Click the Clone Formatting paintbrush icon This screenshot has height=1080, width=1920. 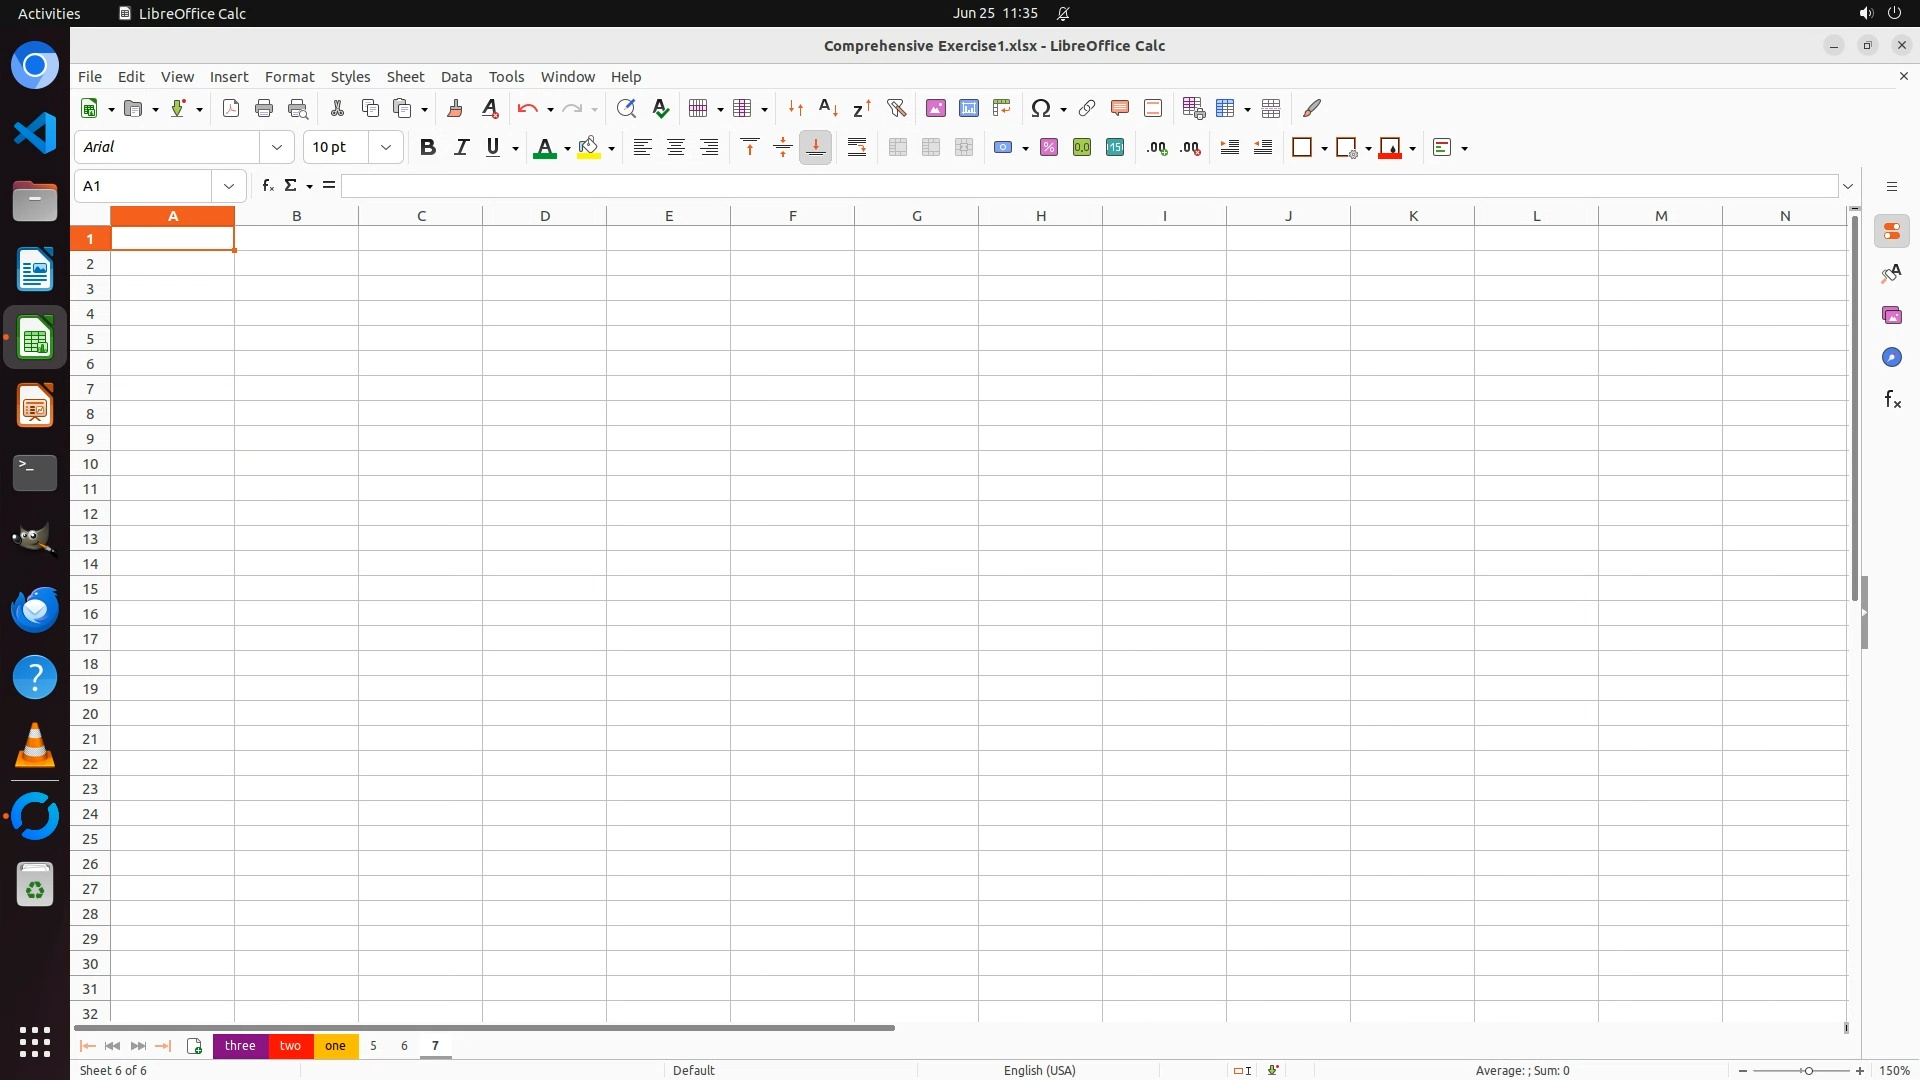455,108
